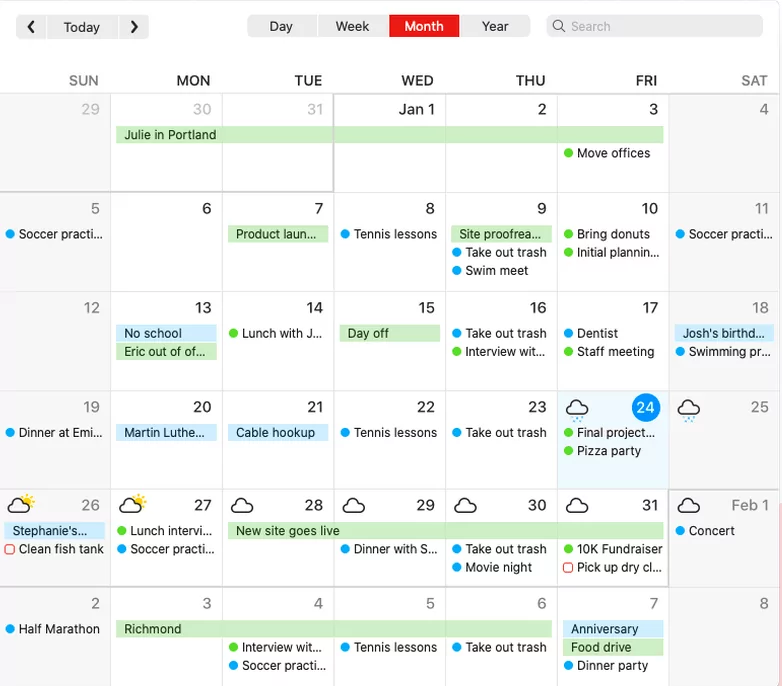Image resolution: width=782 pixels, height=686 pixels.
Task: Select the date 6 cell
Action: [x=166, y=242]
